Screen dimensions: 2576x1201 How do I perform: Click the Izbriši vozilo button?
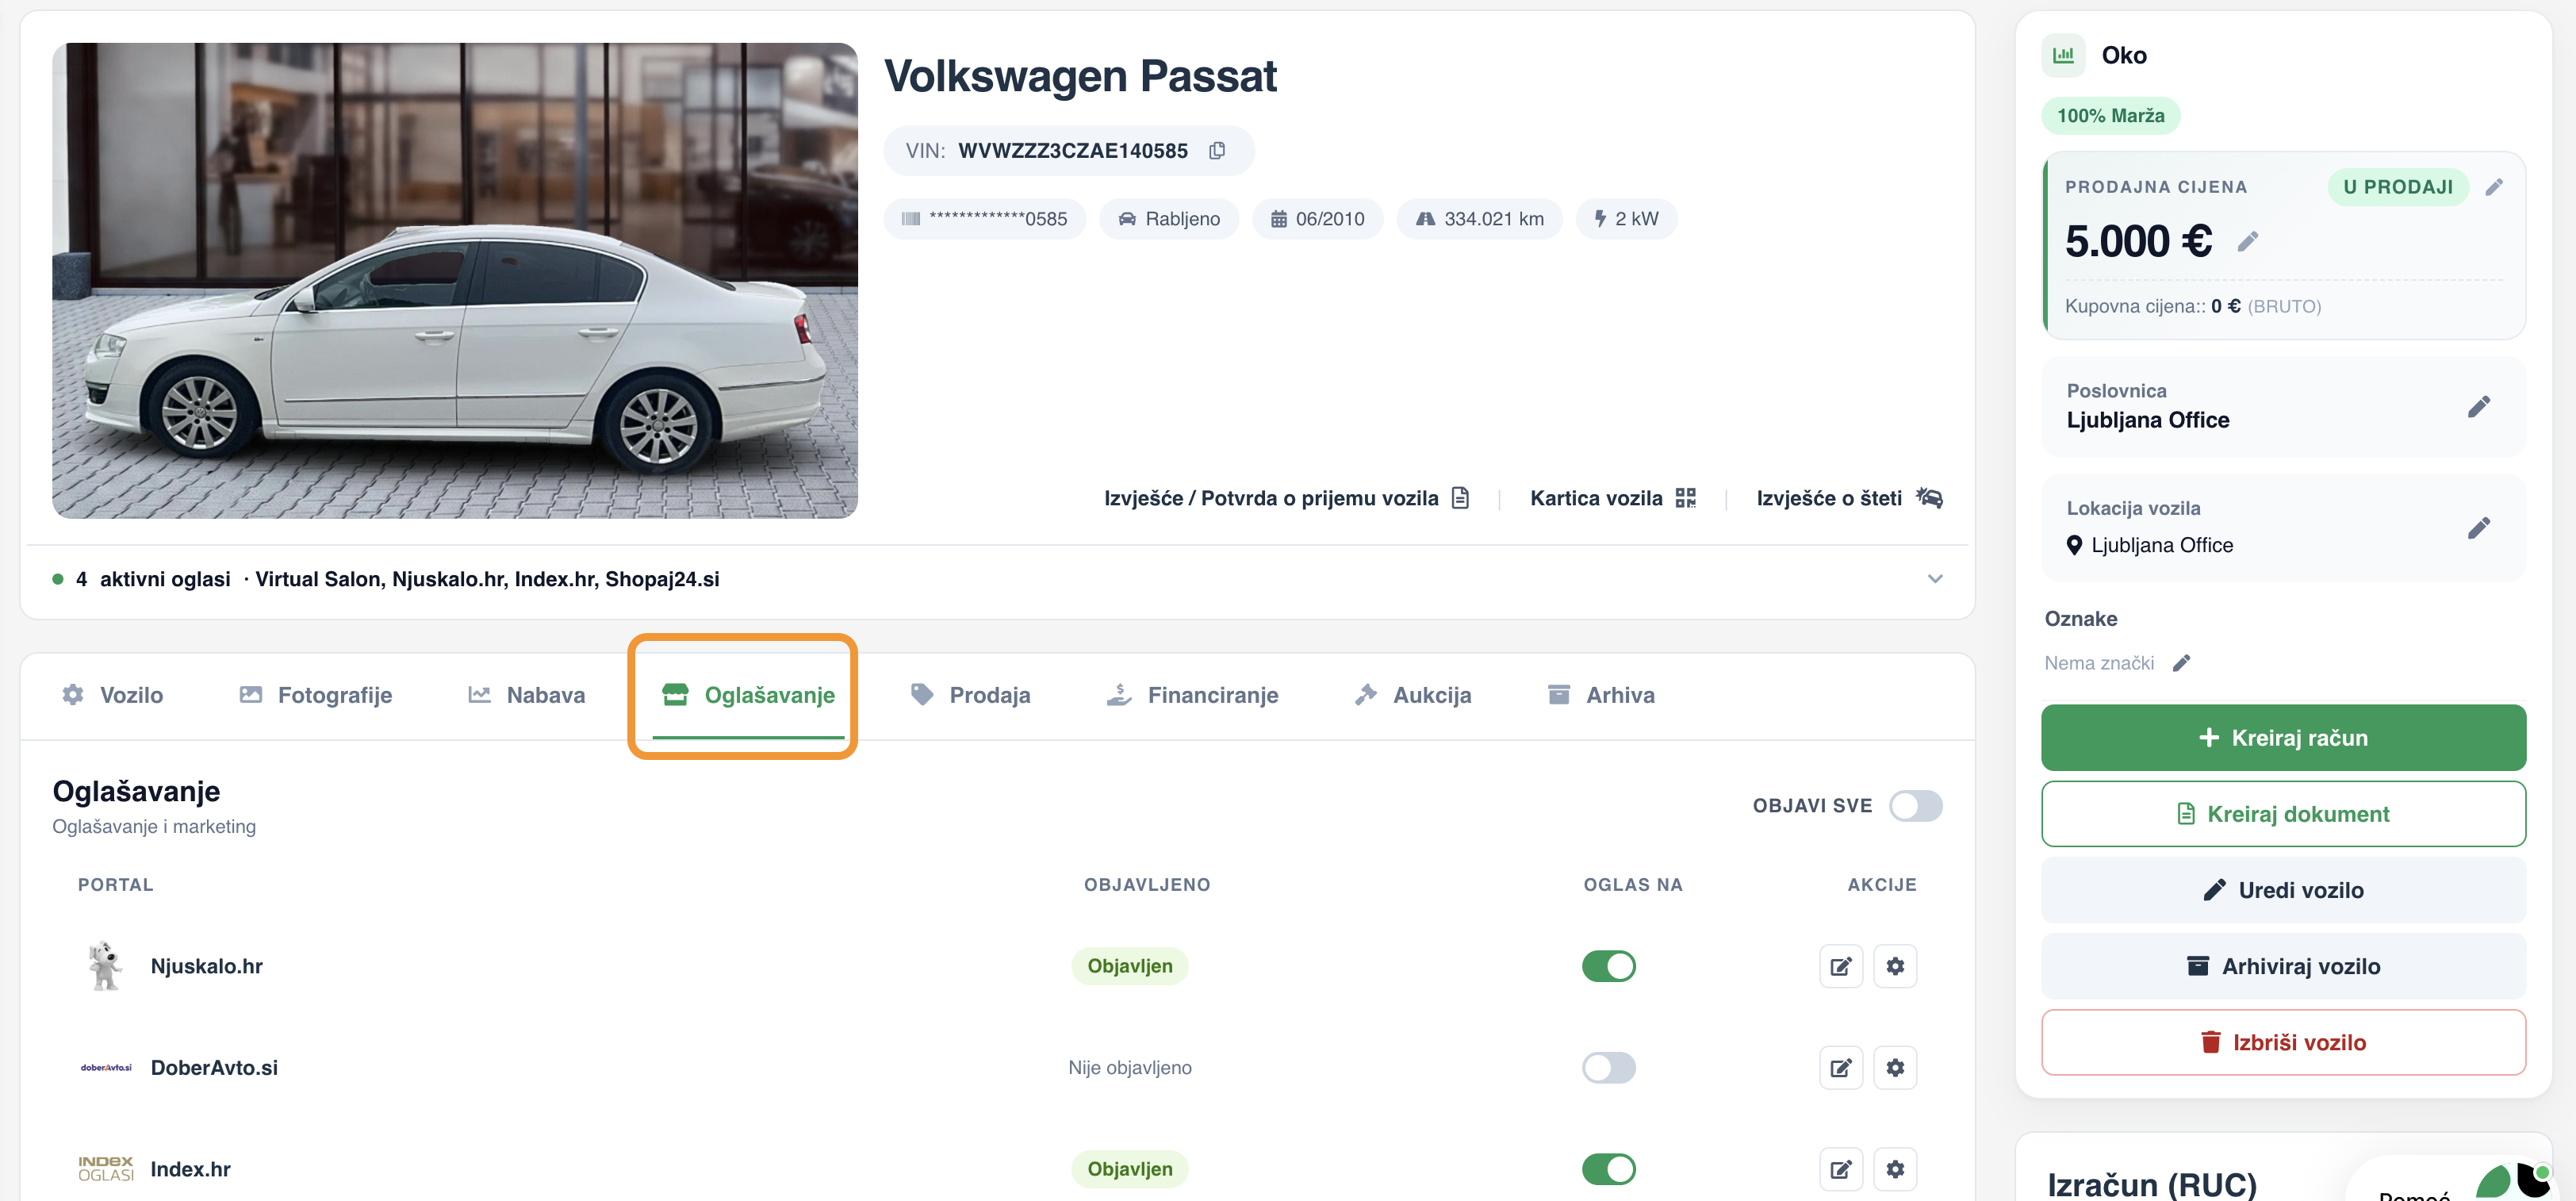(2283, 1042)
